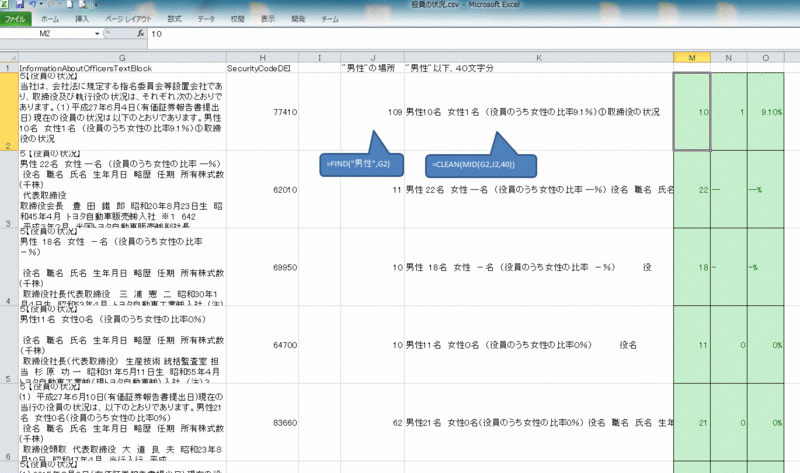Select row 3 header
Screen dimensions: 800x473
9,189
